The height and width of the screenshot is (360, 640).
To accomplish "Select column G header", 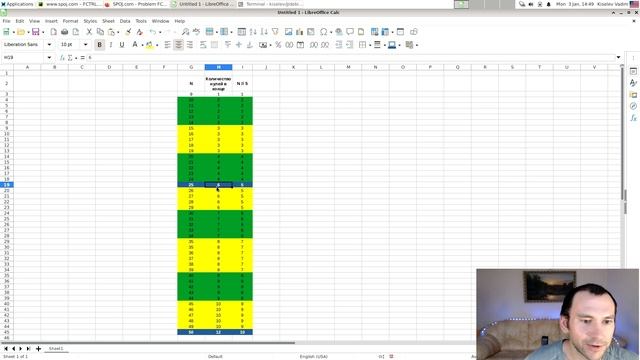I will (x=191, y=67).
